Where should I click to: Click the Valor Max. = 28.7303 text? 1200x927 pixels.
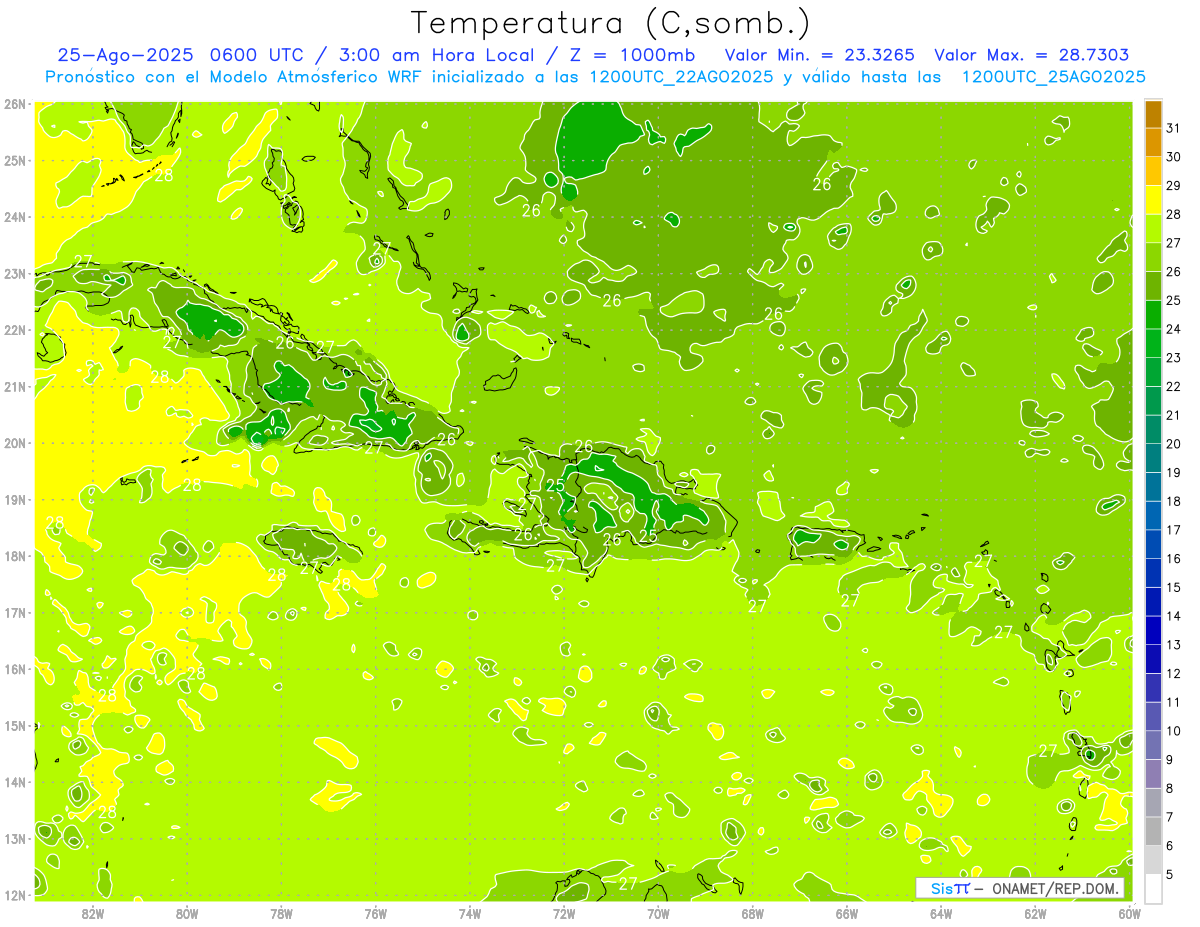(1032, 55)
